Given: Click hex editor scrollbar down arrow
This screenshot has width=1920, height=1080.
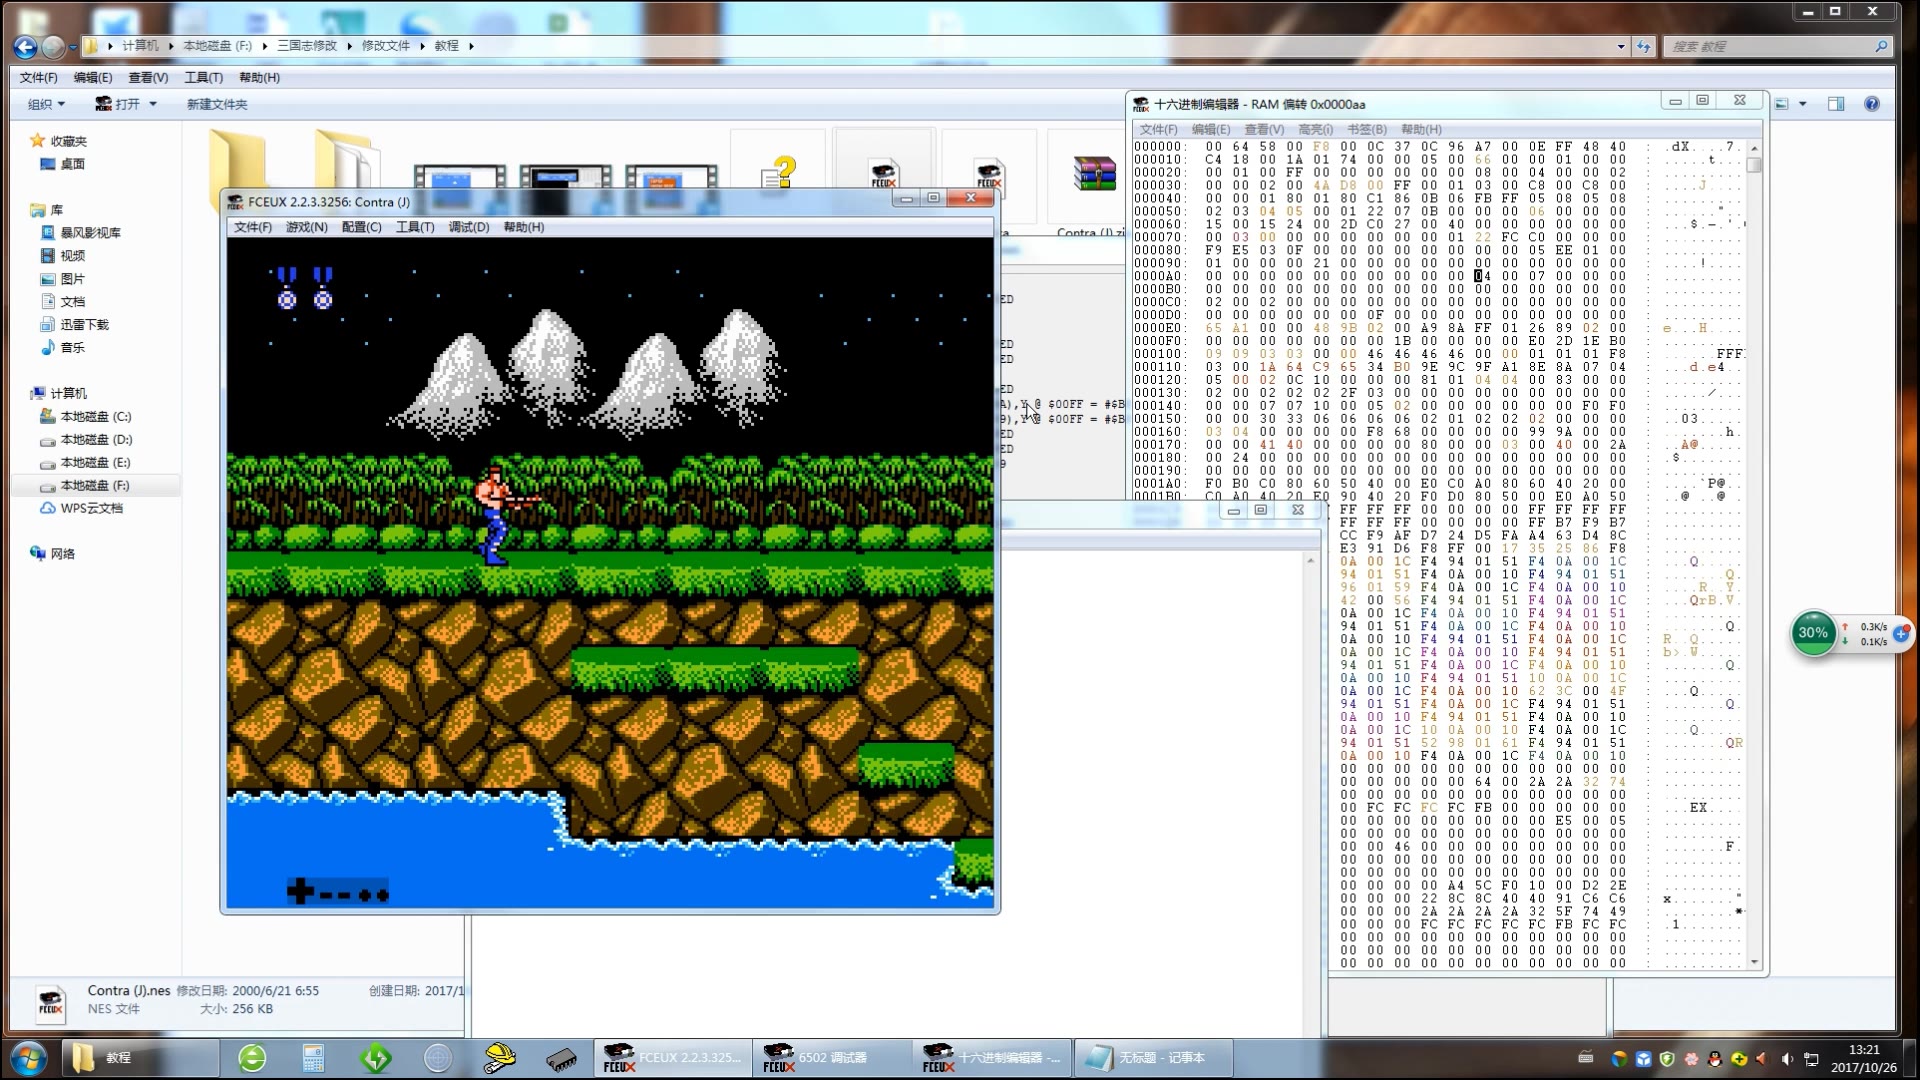Looking at the screenshot, I should click(x=1754, y=962).
